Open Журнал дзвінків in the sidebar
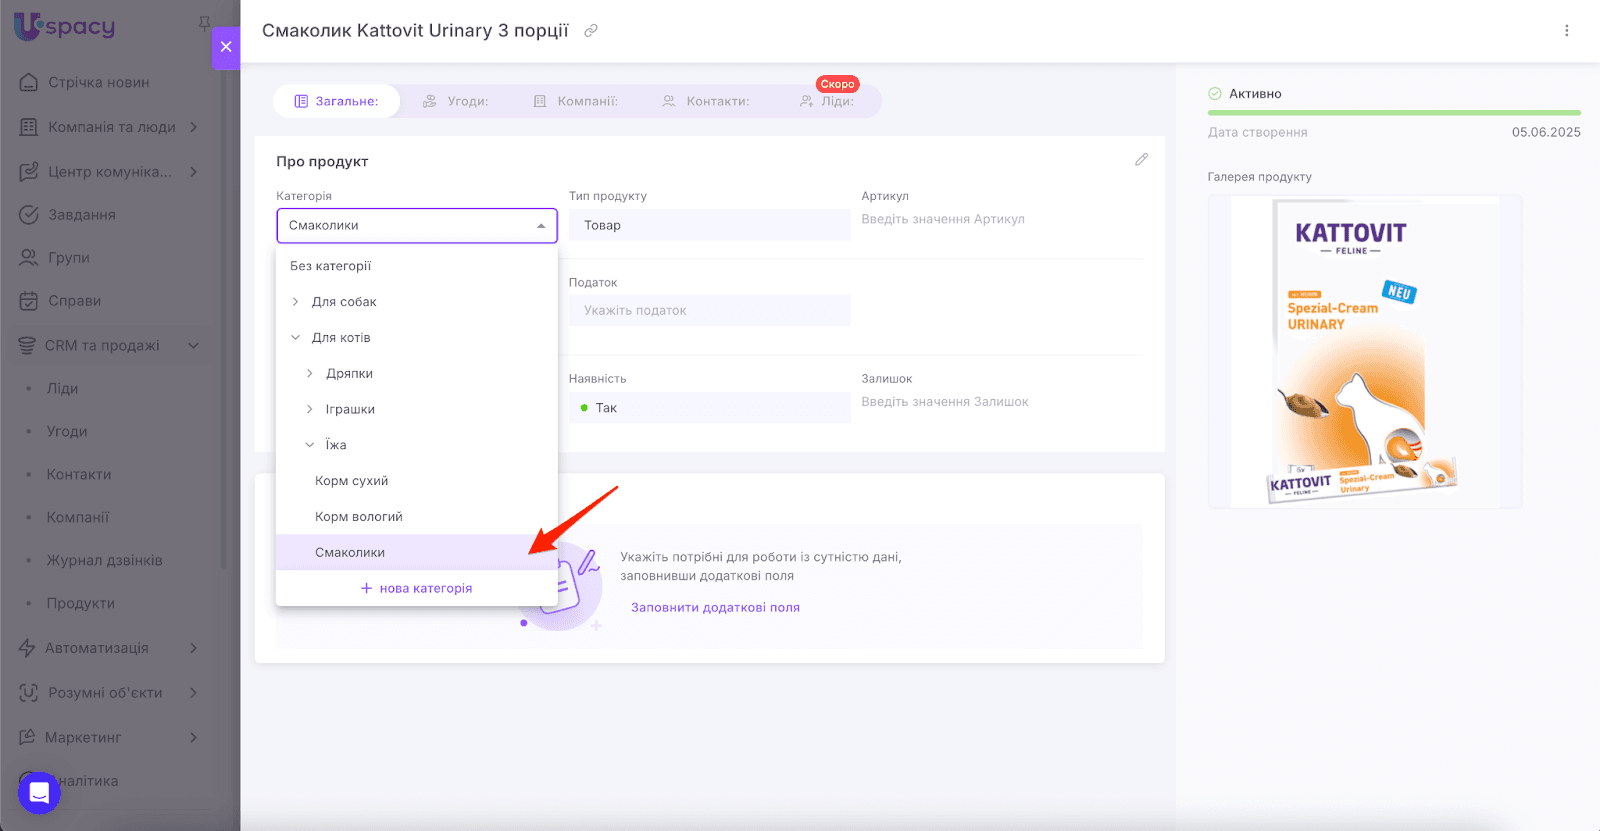Viewport: 1600px width, 831px height. click(x=104, y=561)
